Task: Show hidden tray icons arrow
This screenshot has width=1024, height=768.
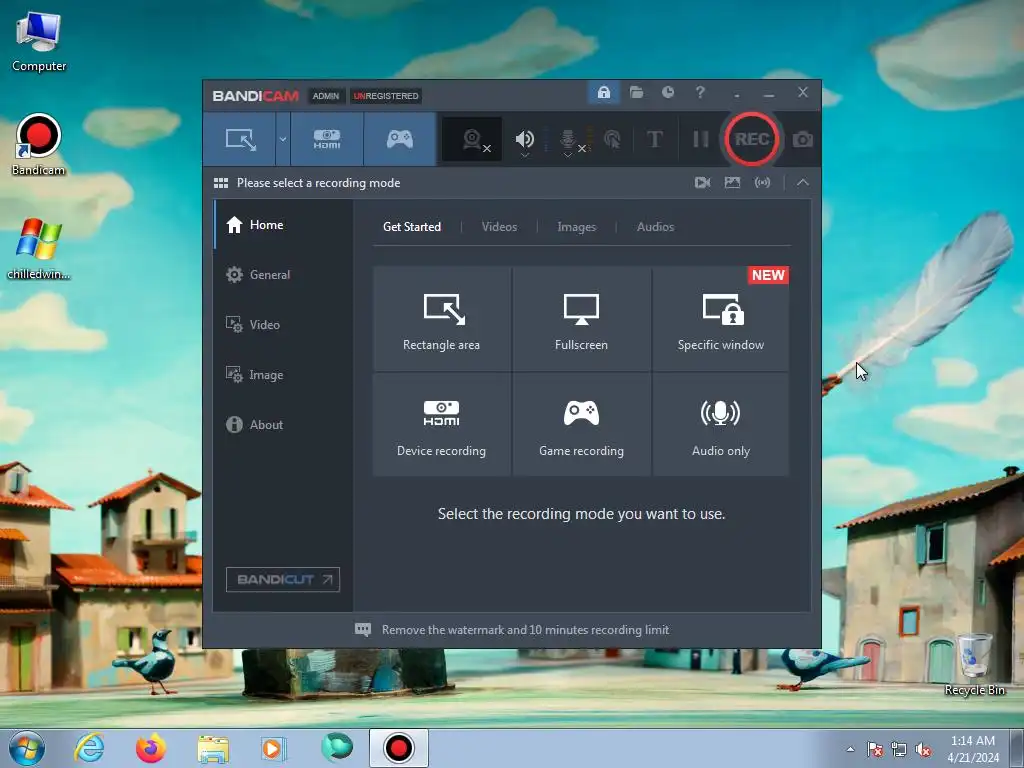Action: [850, 749]
